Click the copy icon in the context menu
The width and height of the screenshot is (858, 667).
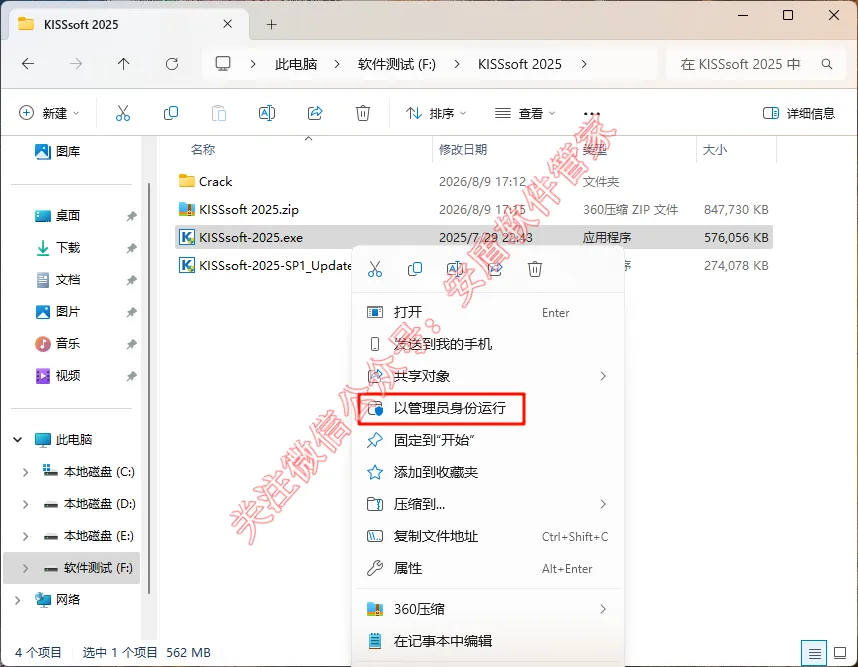pyautogui.click(x=415, y=269)
